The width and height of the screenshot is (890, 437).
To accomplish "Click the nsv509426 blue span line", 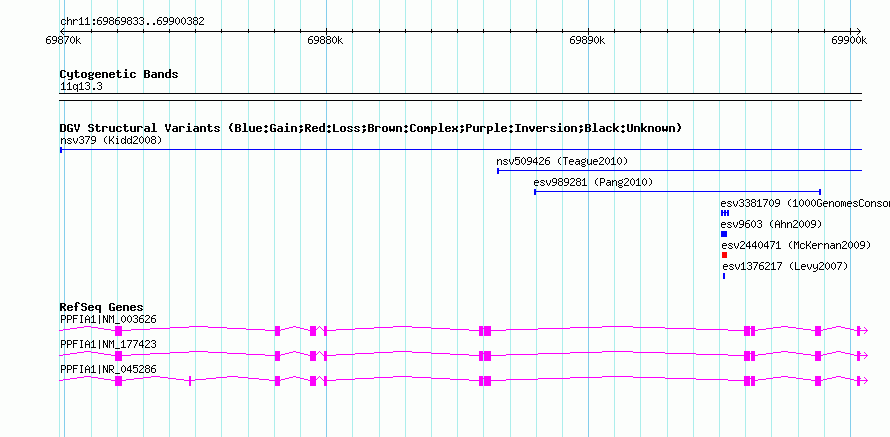I will (679, 170).
